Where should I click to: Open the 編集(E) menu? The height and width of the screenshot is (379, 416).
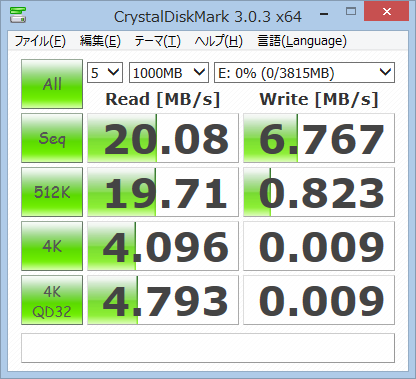click(100, 41)
